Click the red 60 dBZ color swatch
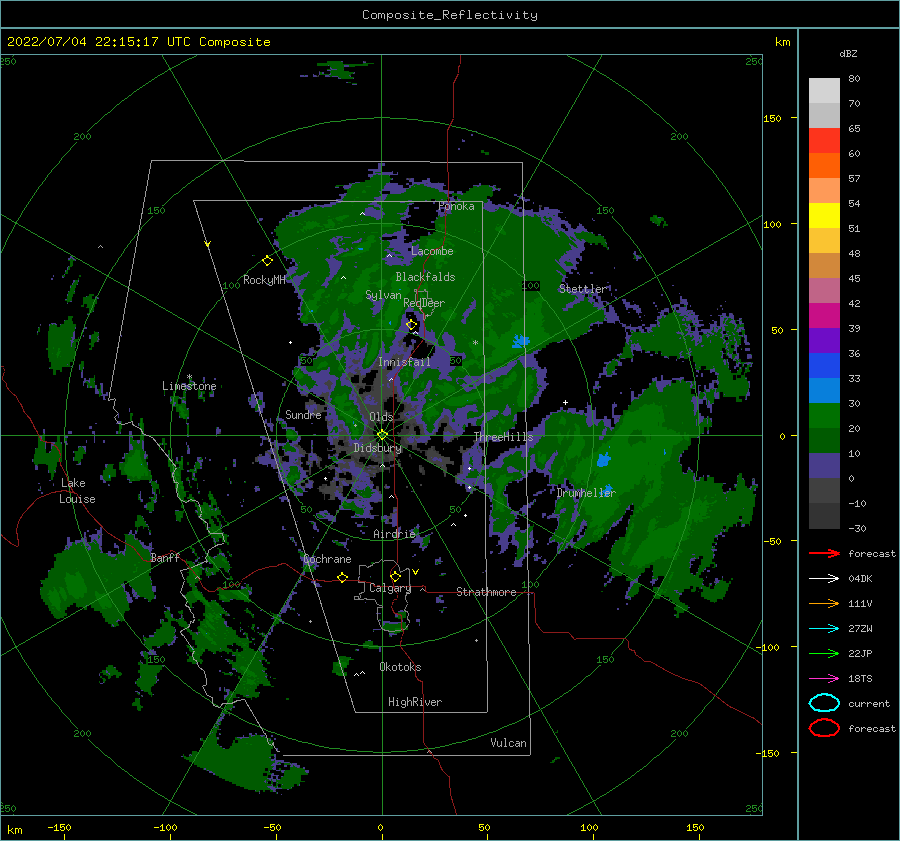 [824, 141]
